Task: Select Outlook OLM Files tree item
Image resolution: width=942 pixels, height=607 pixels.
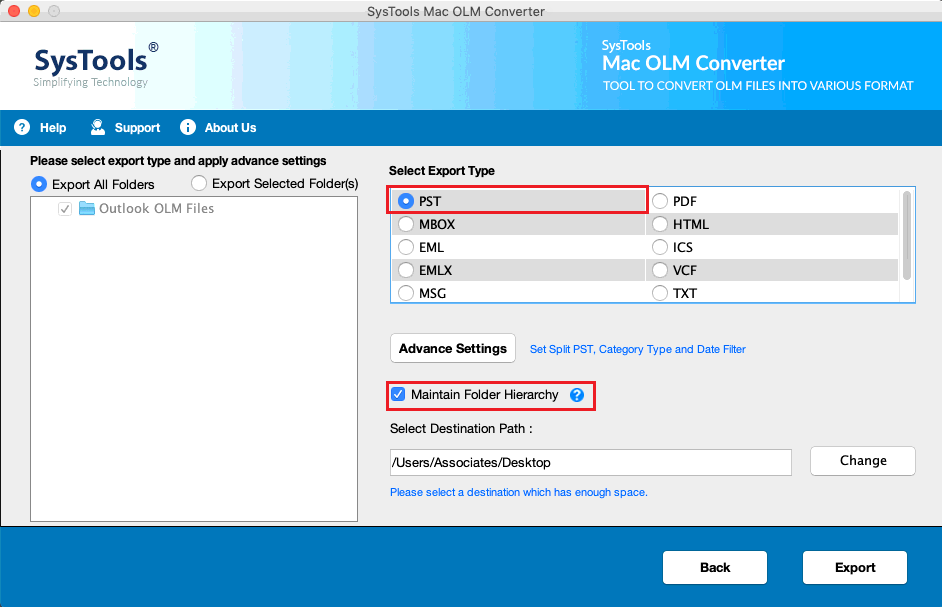Action: click(156, 209)
